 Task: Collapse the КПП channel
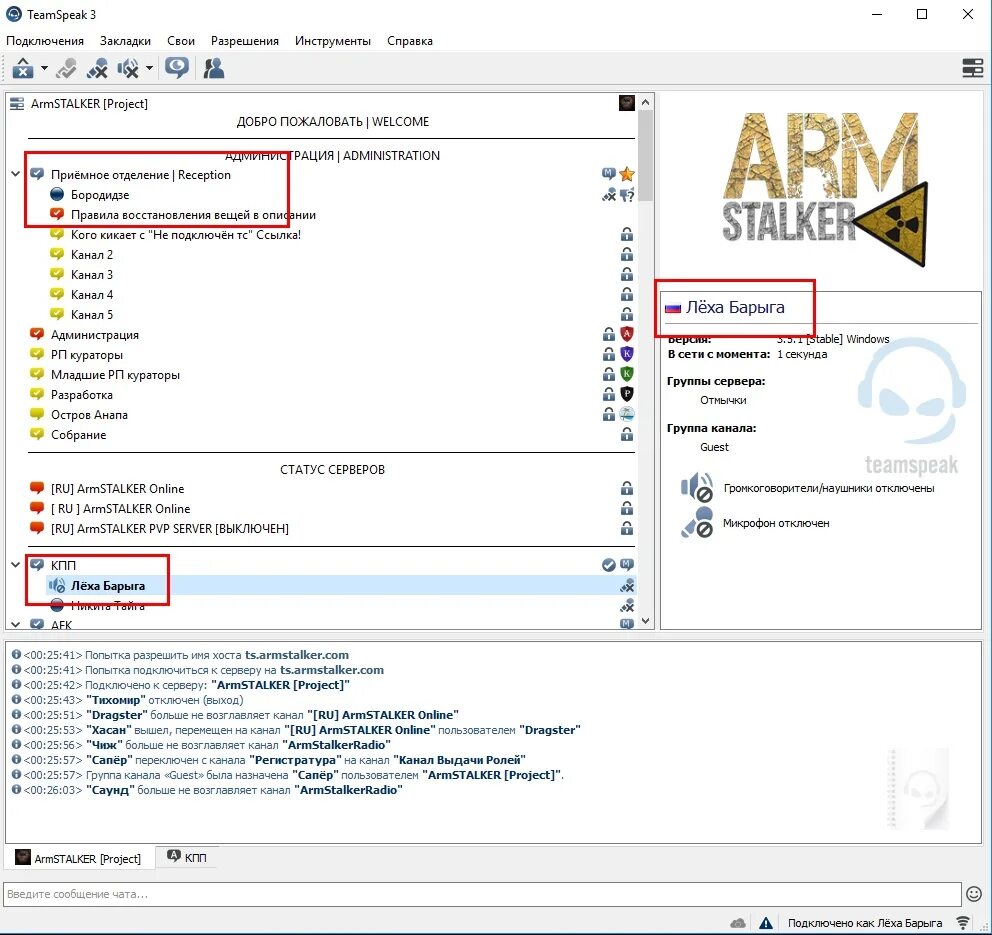pyautogui.click(x=15, y=565)
